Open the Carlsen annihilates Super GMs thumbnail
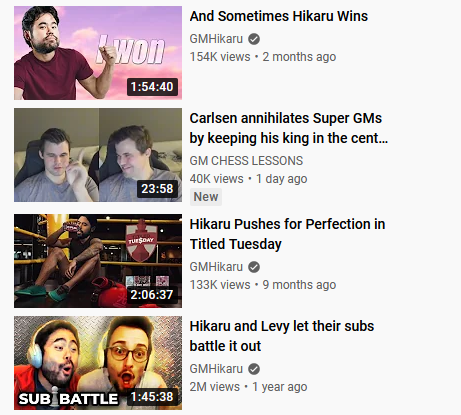The height and width of the screenshot is (415, 461). coord(98,155)
